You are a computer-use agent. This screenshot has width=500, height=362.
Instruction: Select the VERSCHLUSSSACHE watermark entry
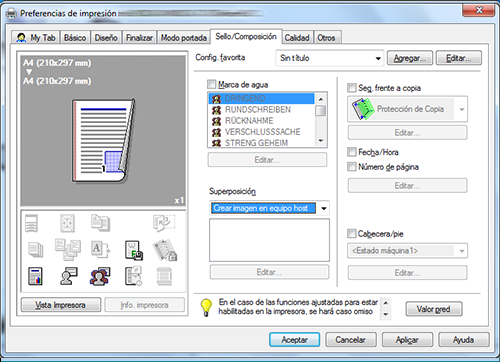[262, 132]
